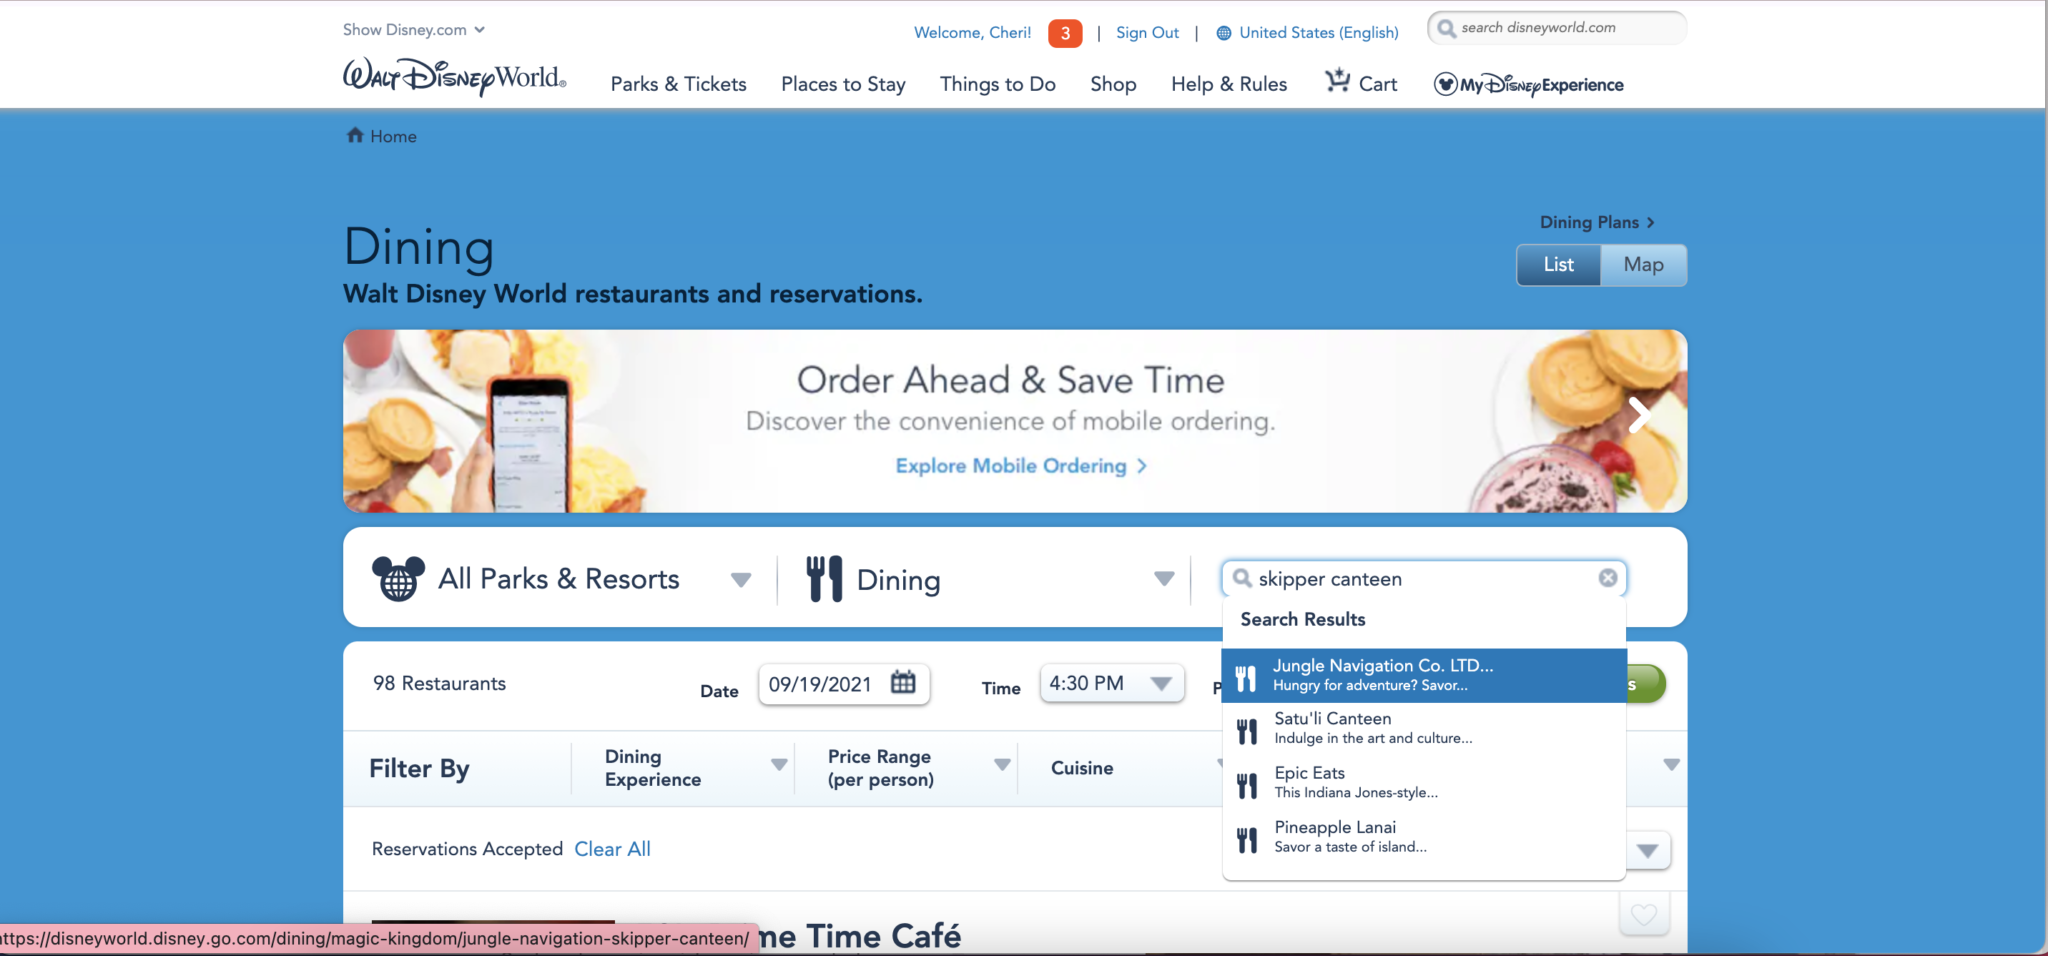Click the magnifier icon in dining search
This screenshot has width=2048, height=956.
1242,578
